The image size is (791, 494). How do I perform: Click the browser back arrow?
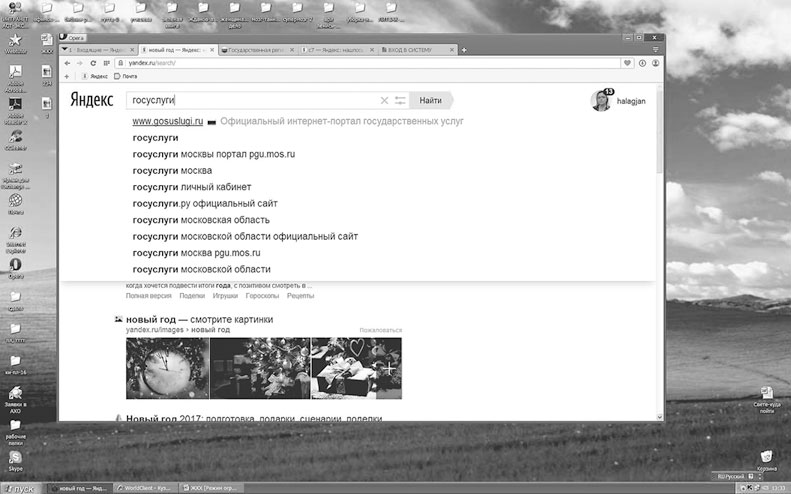[x=67, y=62]
